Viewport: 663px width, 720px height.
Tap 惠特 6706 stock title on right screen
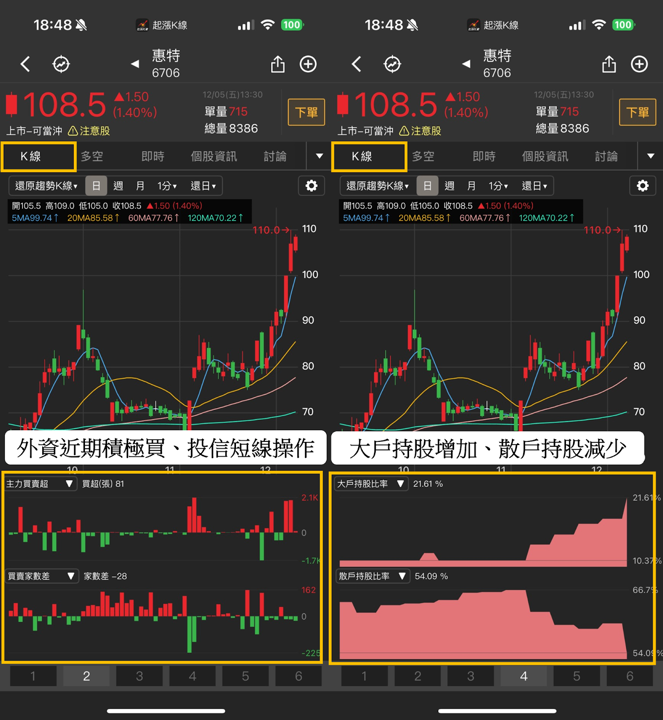pos(497,64)
